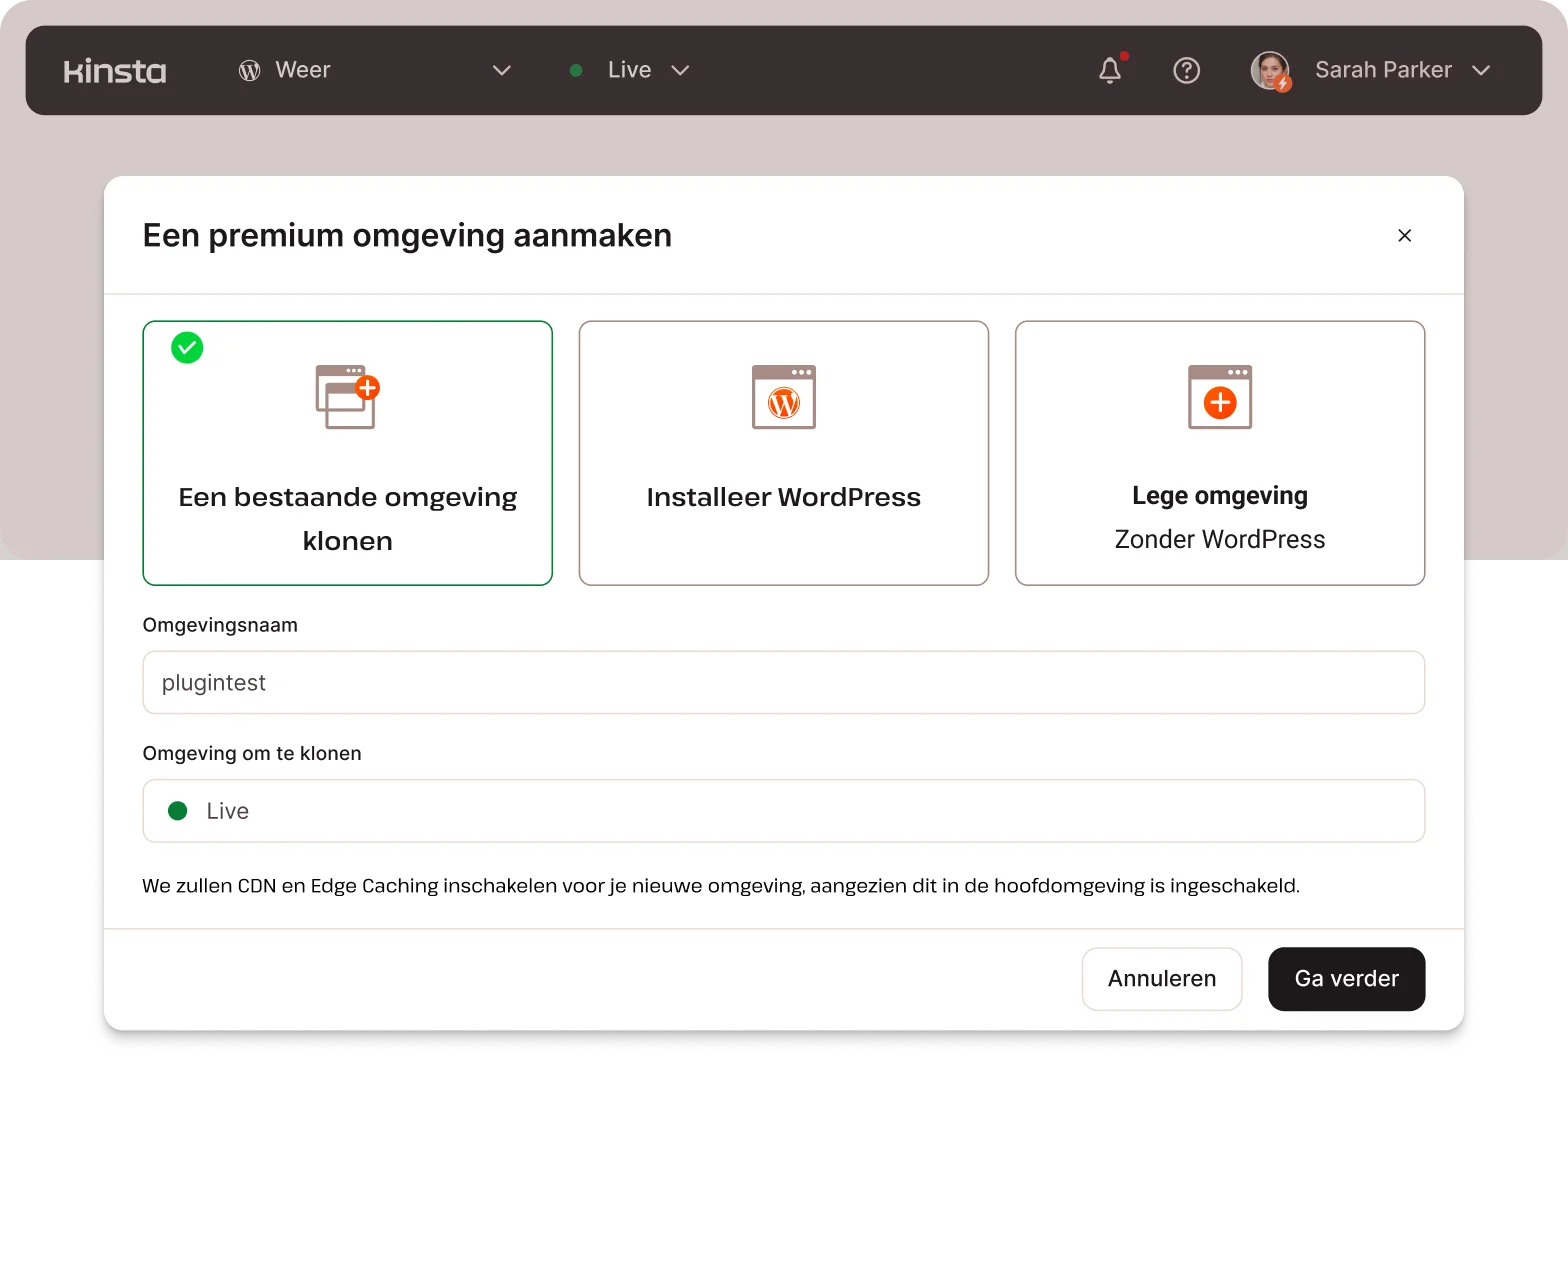Open the notifications bell

(1110, 70)
